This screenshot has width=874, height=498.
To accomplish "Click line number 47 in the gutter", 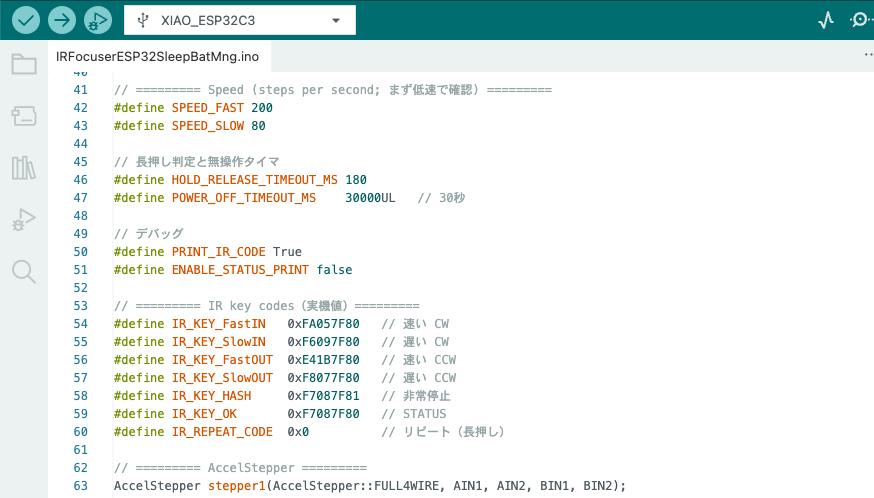I will pyautogui.click(x=81, y=197).
